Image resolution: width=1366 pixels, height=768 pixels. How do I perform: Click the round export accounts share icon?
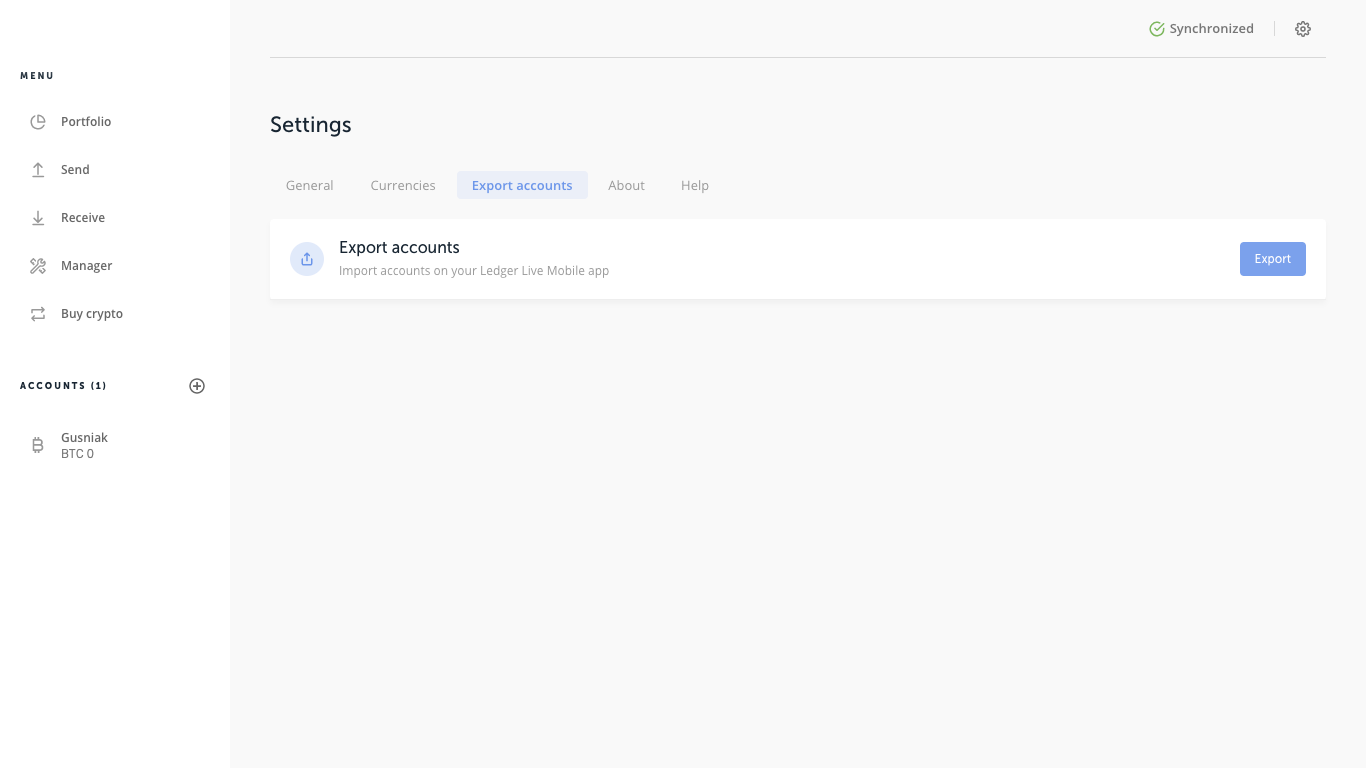click(307, 259)
